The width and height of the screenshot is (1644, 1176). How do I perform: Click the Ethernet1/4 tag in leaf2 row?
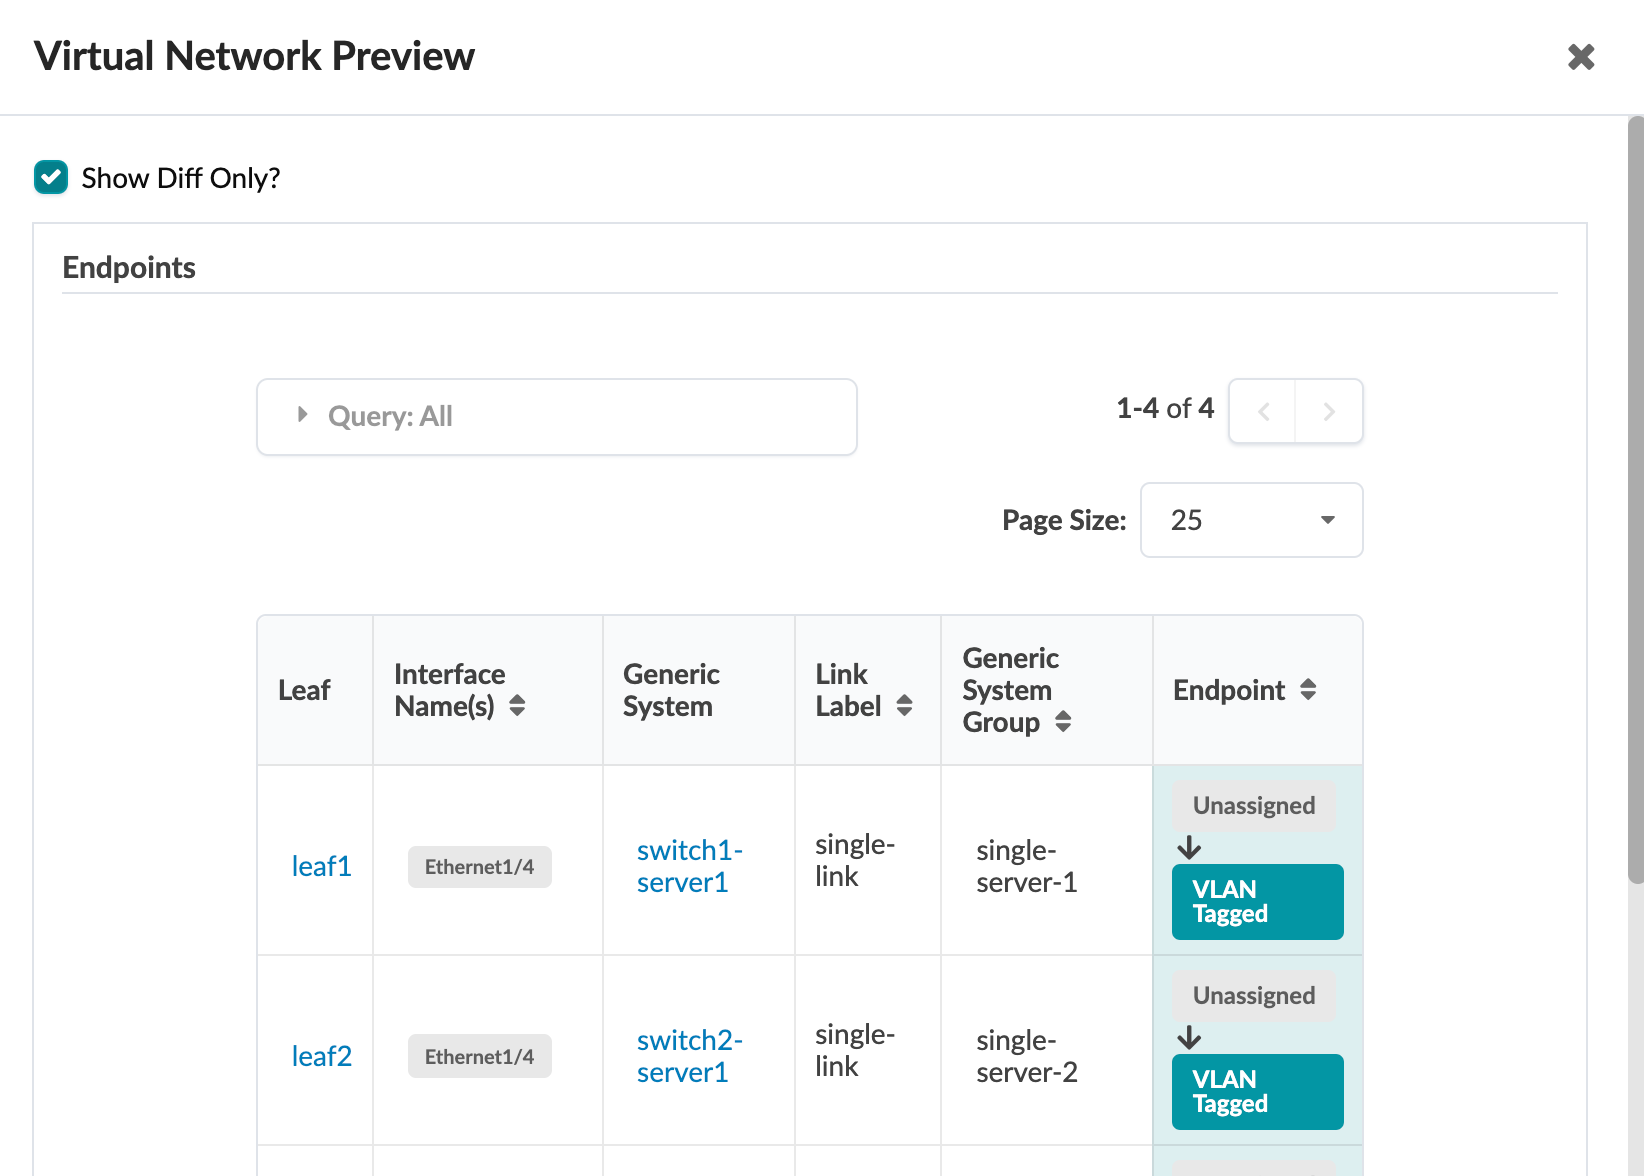[x=479, y=1057]
